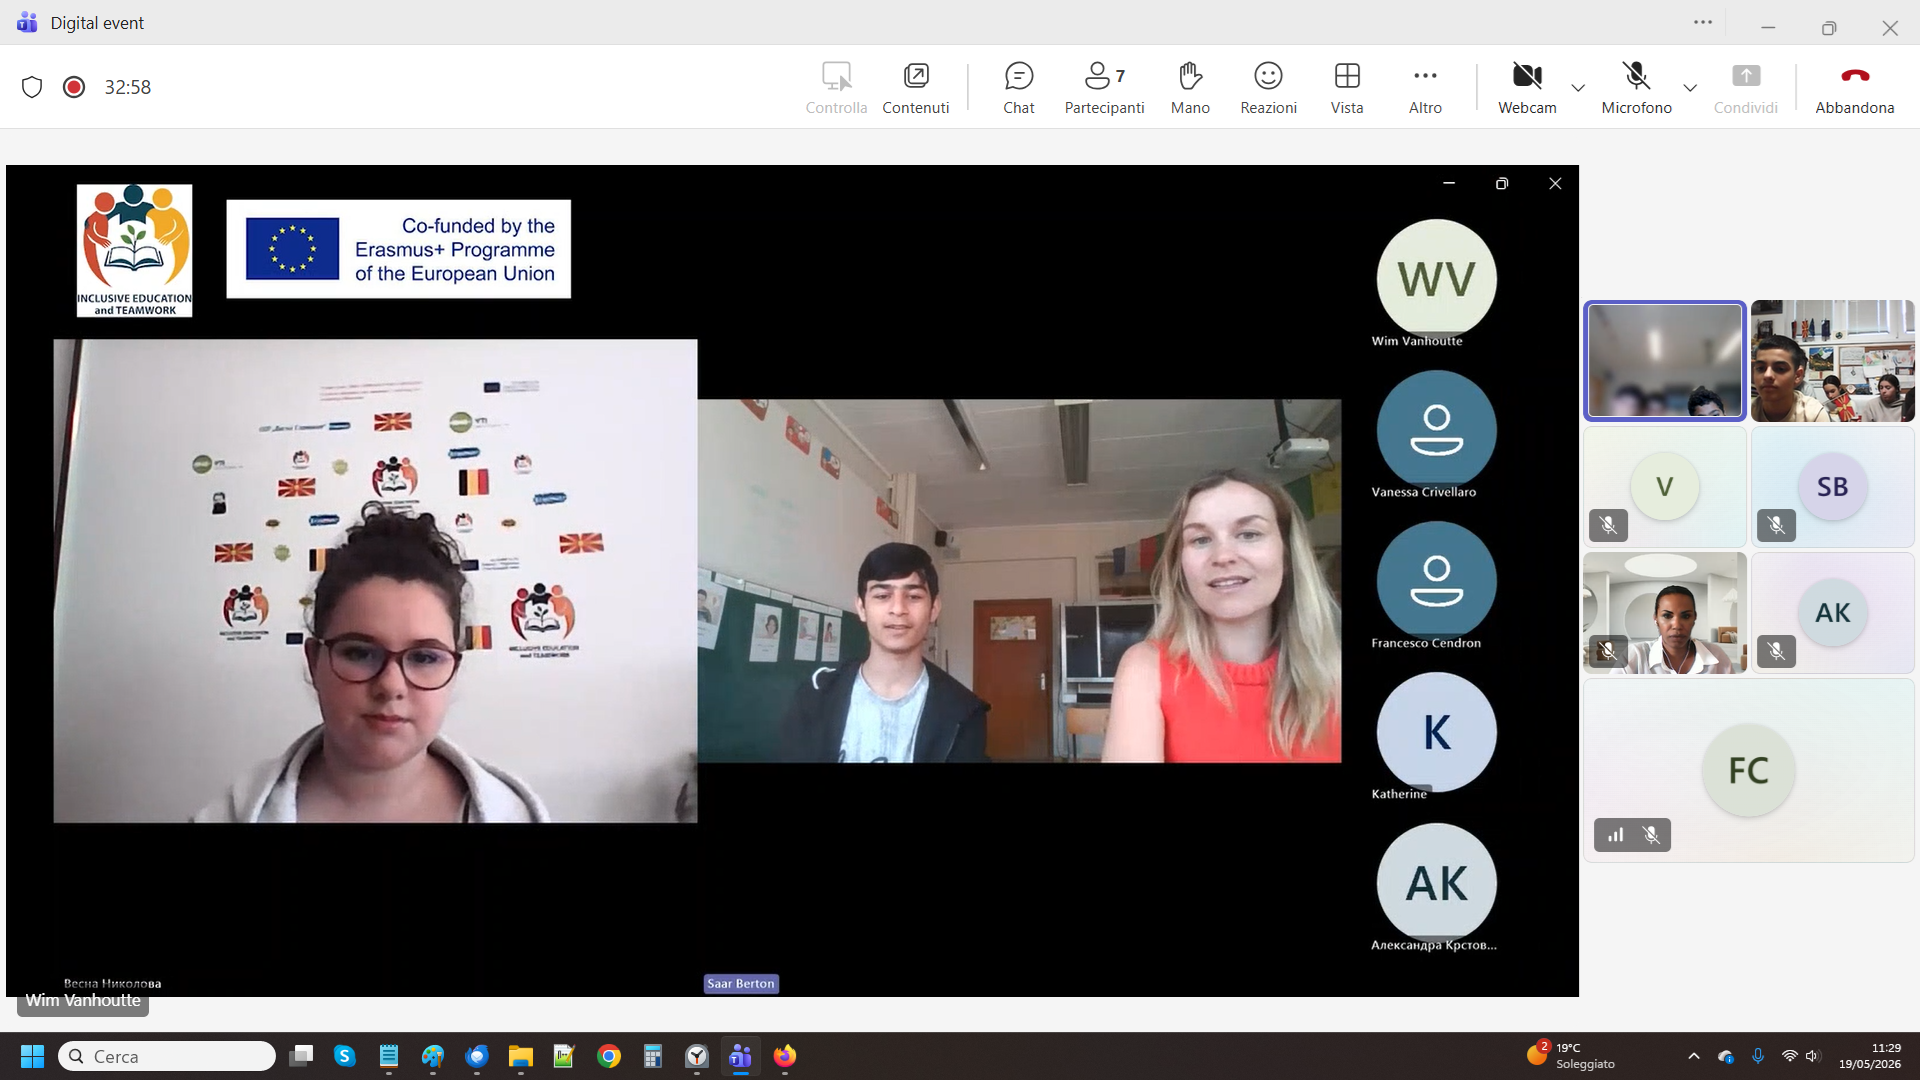1920x1080 pixels.
Task: Open Google Chrome from taskbar
Action: coord(608,1056)
